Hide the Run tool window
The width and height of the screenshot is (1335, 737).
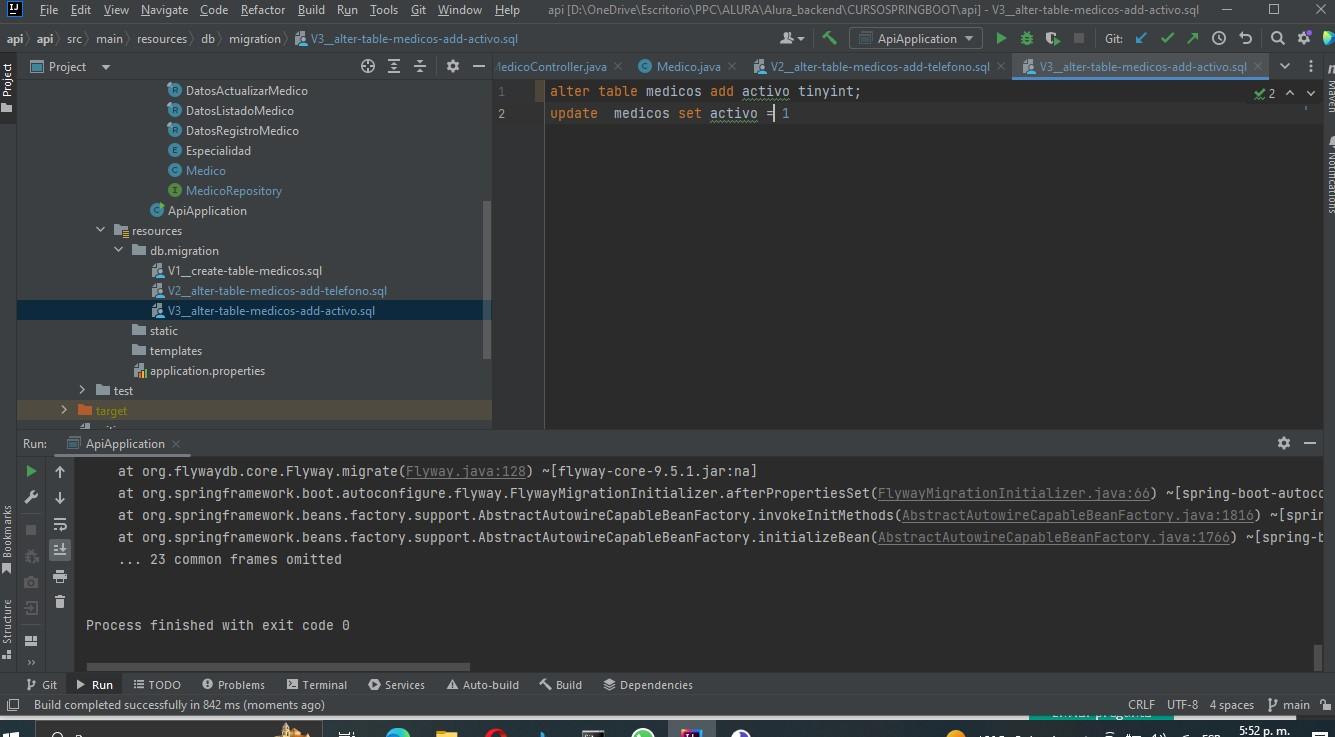1310,443
